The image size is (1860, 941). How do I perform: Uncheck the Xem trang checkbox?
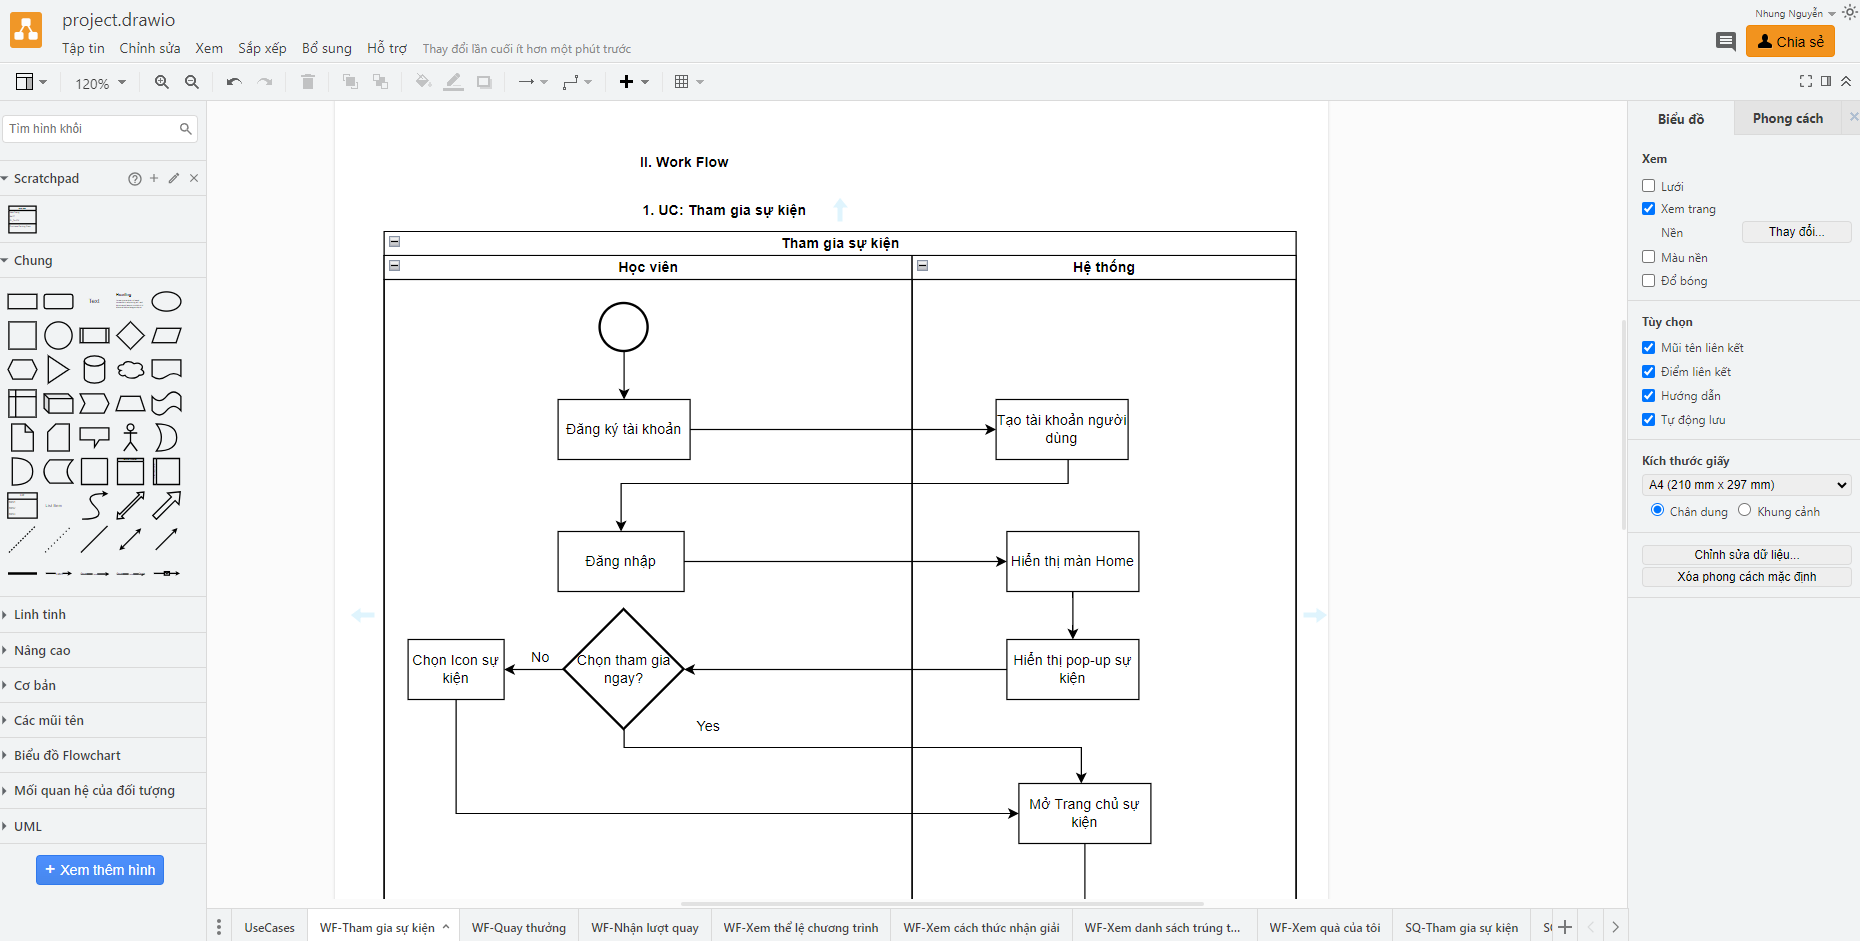point(1648,209)
